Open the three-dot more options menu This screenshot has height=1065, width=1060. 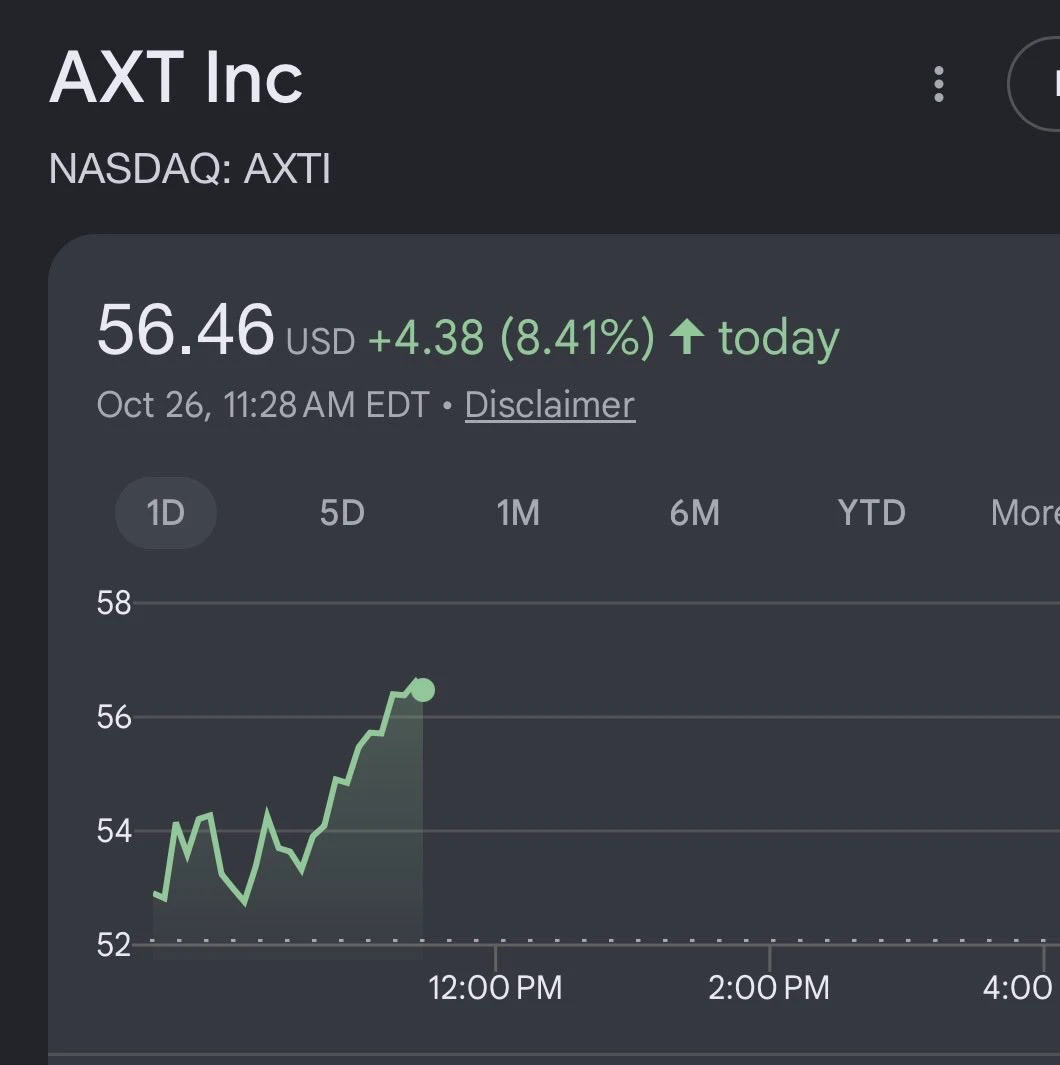tap(938, 84)
